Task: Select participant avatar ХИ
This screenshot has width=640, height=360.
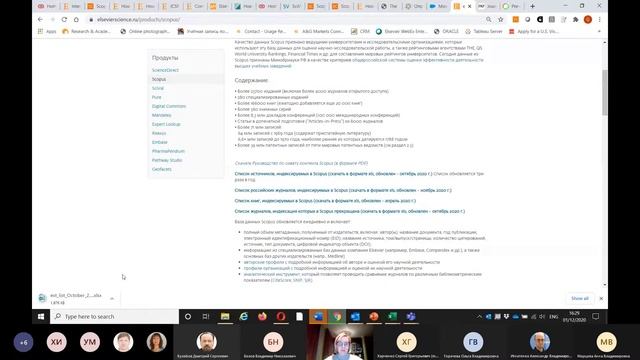Action: (56, 342)
